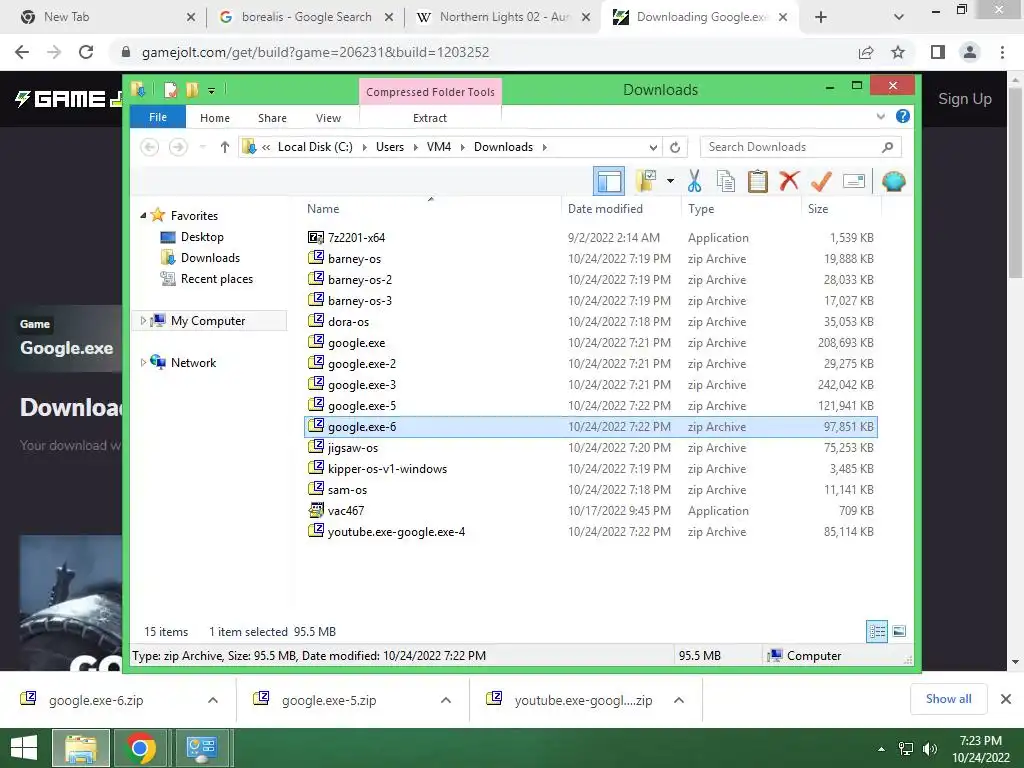The image size is (1024, 768).
Task: Sort files by Date modified column
Action: (x=605, y=209)
